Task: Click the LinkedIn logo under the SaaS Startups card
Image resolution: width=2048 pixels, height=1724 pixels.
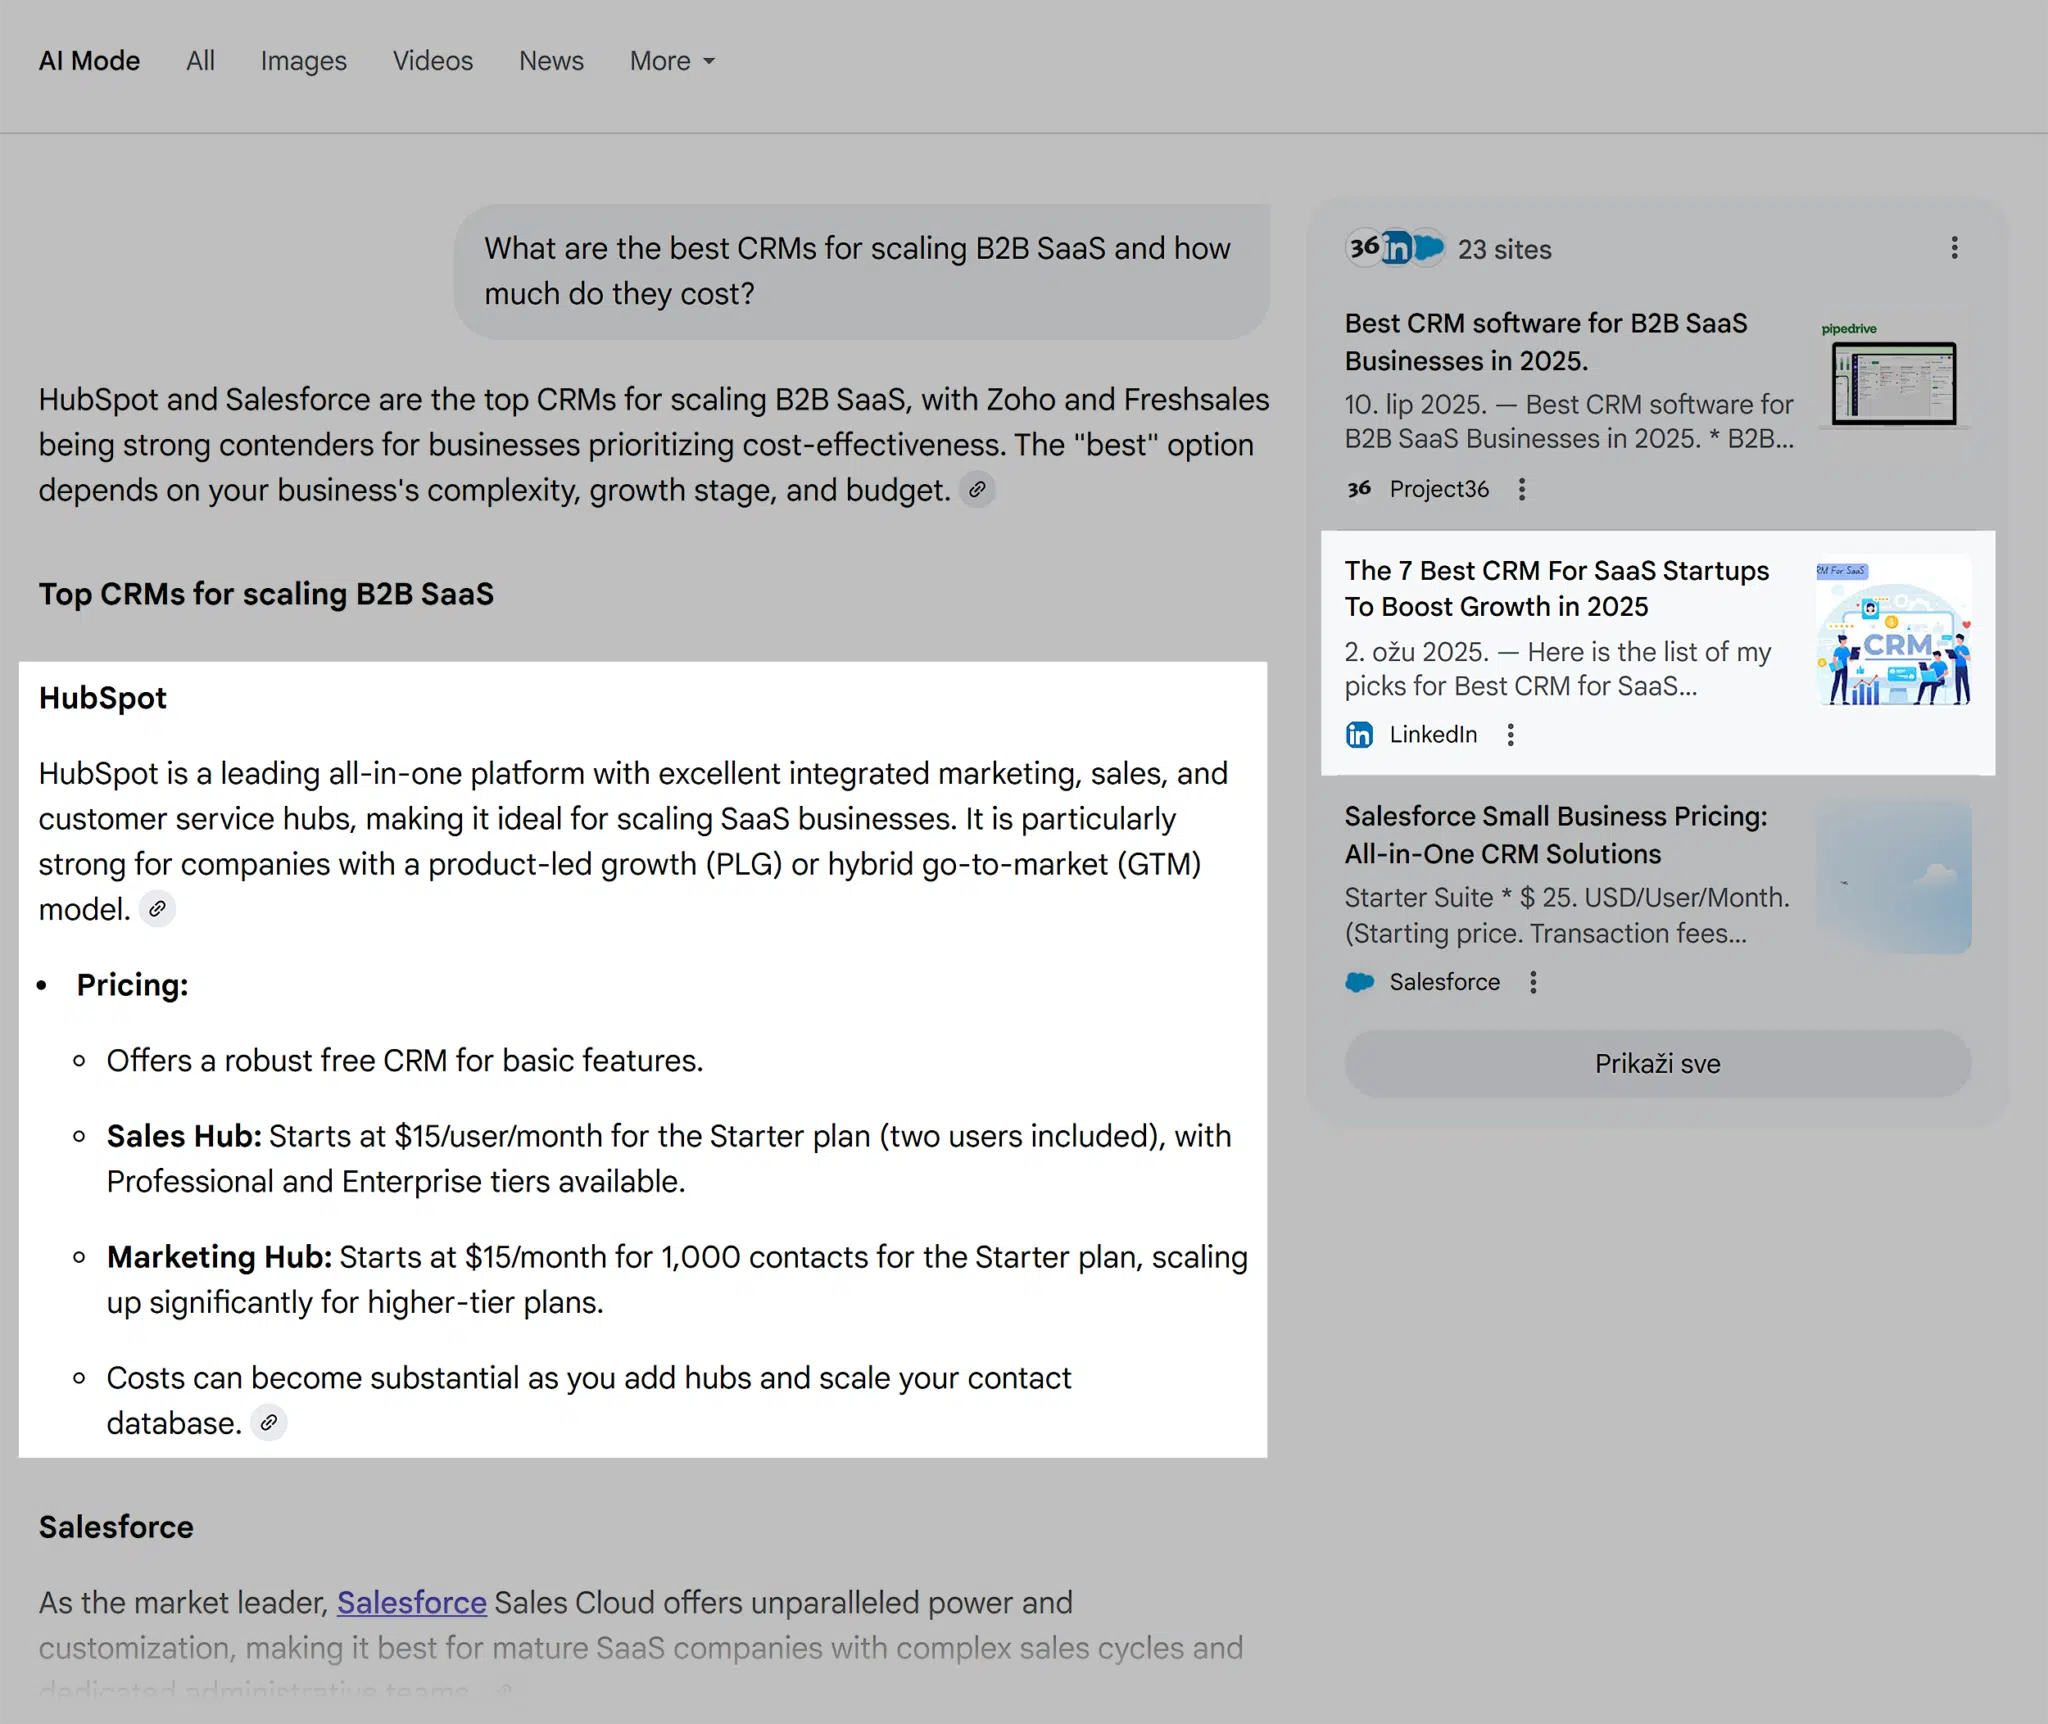Action: pyautogui.click(x=1359, y=735)
